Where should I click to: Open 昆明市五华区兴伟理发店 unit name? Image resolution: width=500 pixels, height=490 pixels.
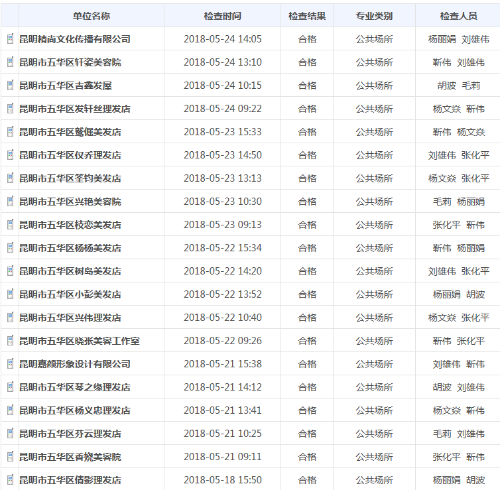(70, 318)
